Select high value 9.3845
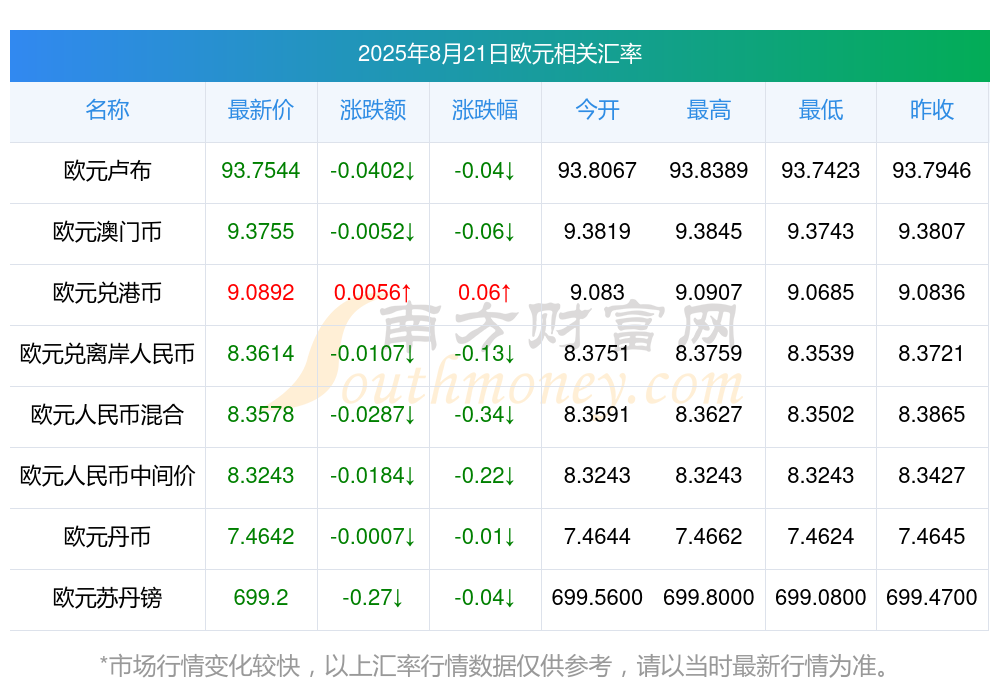The image size is (1000, 698). (709, 232)
